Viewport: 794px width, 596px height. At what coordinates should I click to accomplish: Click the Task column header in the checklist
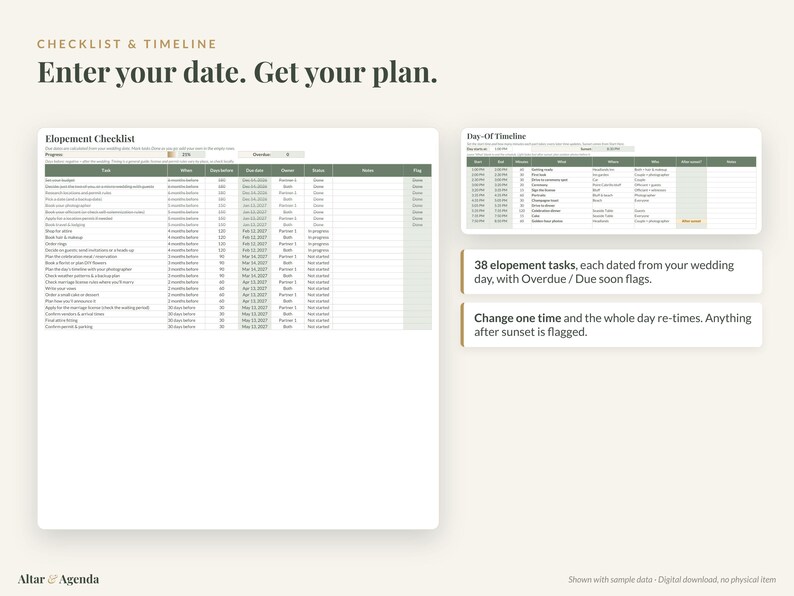click(x=106, y=170)
